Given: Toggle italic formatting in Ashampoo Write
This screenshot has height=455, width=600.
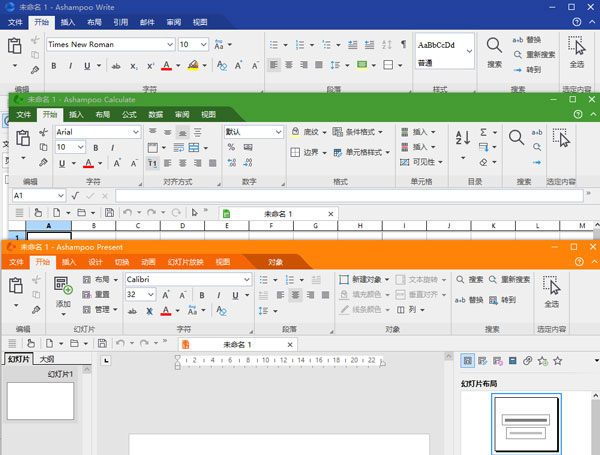Looking at the screenshot, I should pyautogui.click(x=70, y=66).
